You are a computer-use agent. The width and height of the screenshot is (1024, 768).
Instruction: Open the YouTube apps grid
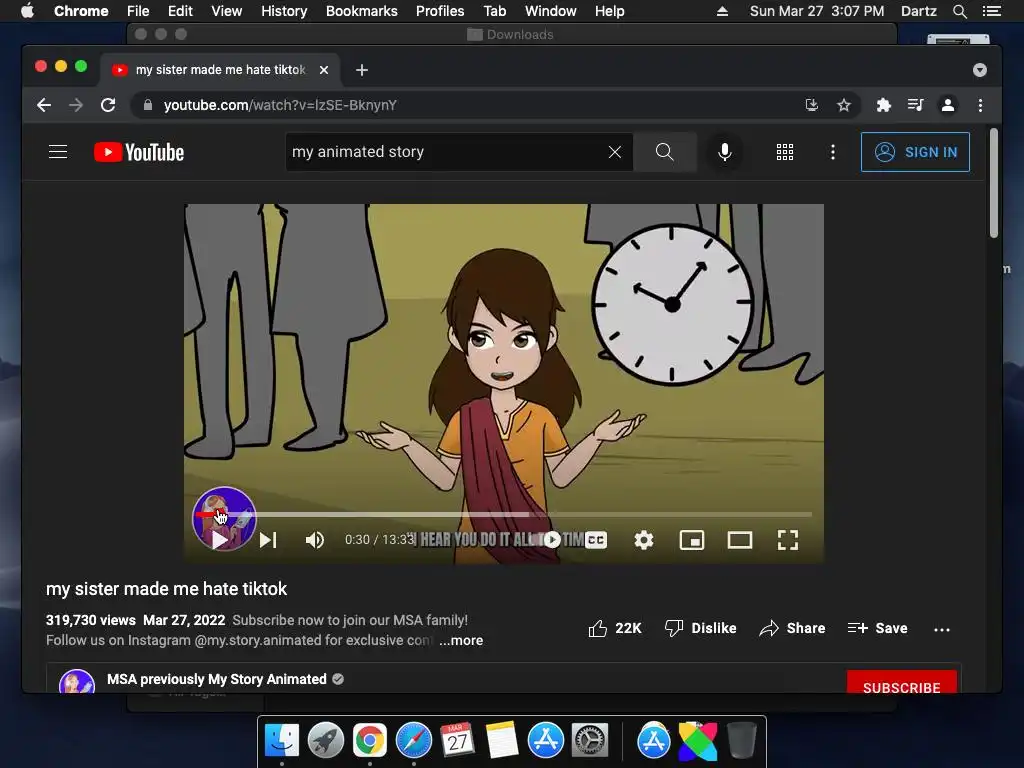tap(784, 152)
